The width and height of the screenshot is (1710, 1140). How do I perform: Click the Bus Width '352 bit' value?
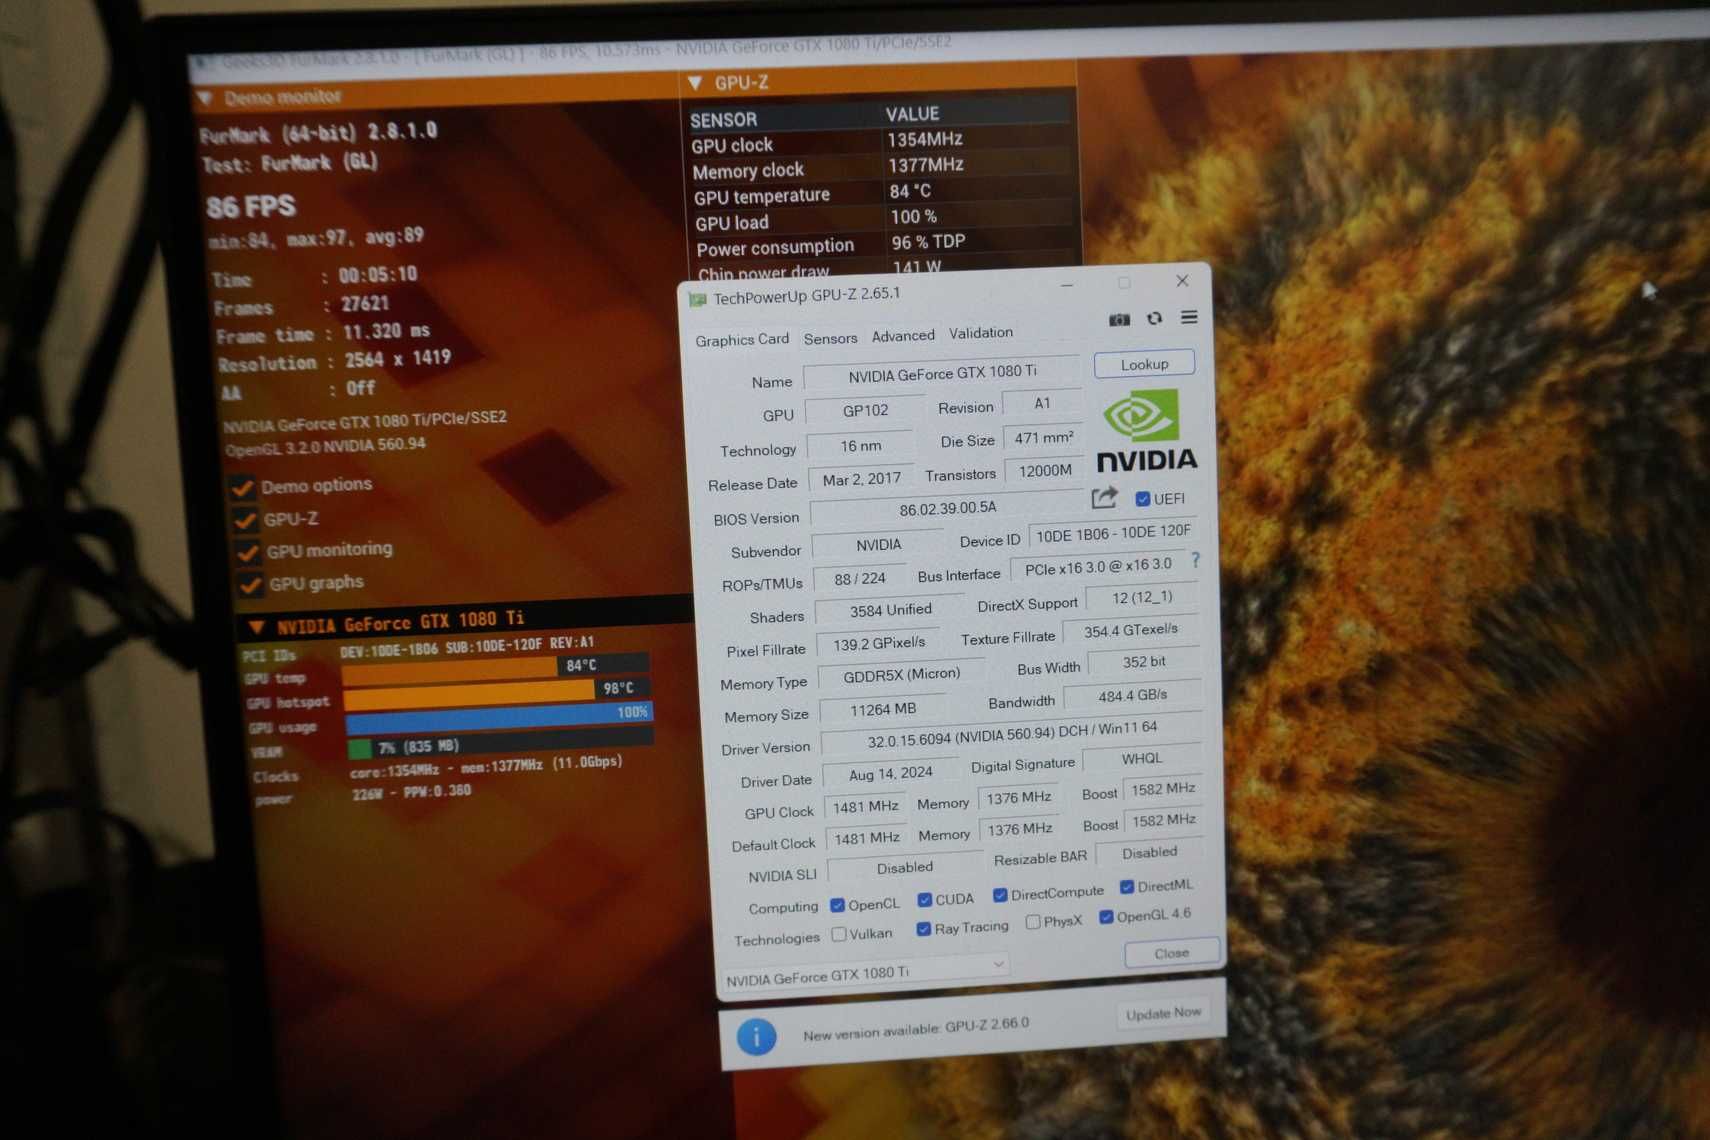point(1143,662)
